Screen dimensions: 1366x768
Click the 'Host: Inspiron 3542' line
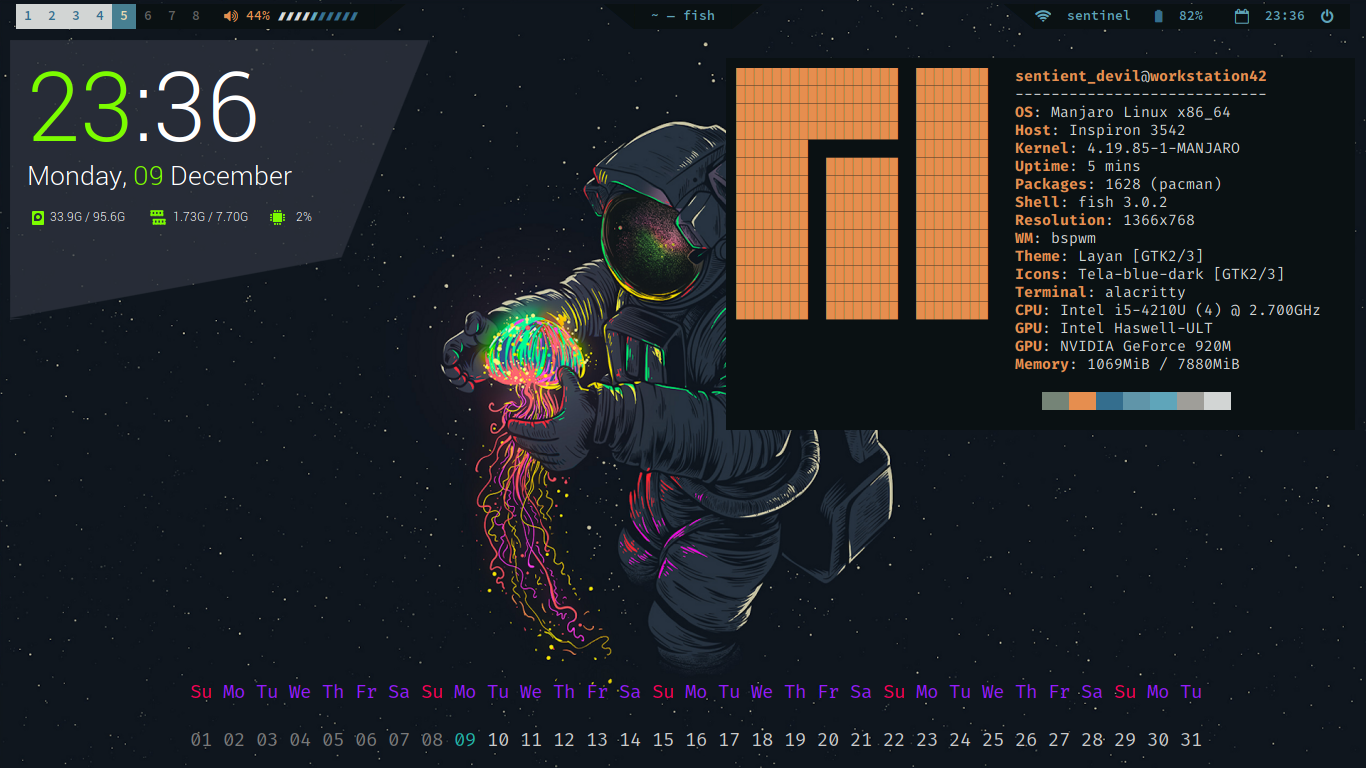click(x=1100, y=130)
